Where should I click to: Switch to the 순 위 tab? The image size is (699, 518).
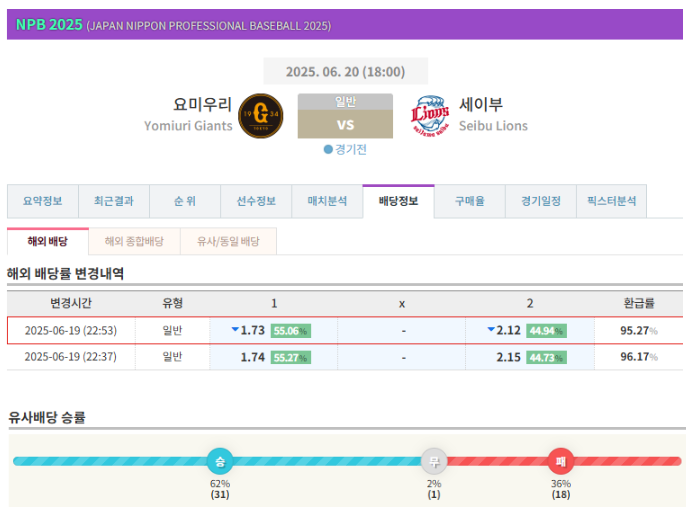click(185, 201)
